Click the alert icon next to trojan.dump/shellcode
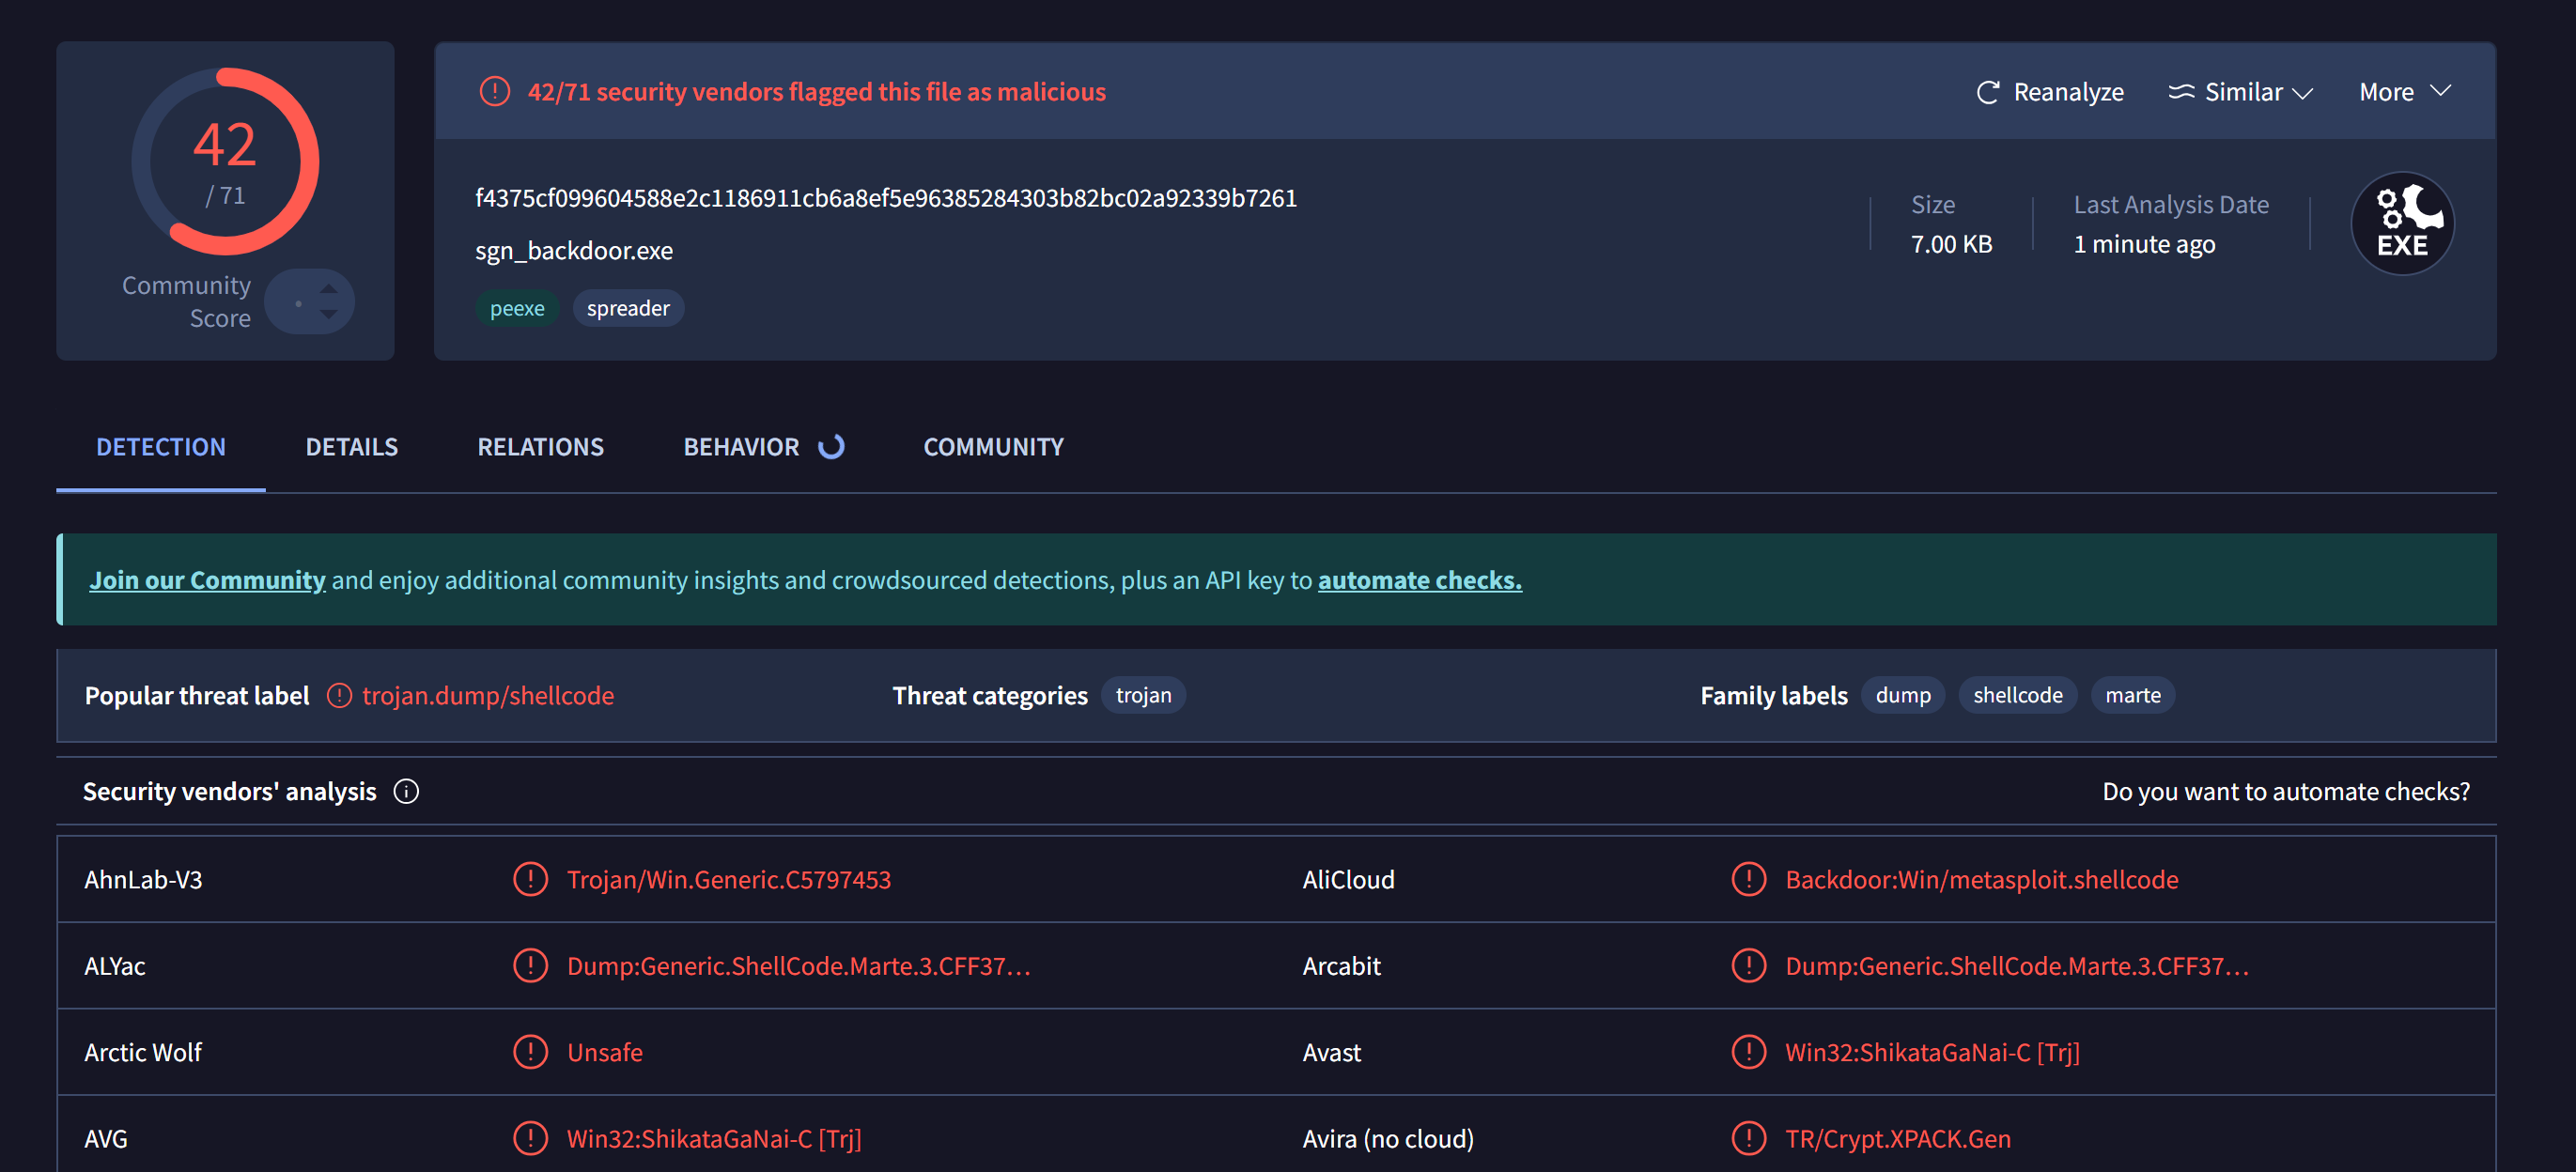 (x=339, y=695)
